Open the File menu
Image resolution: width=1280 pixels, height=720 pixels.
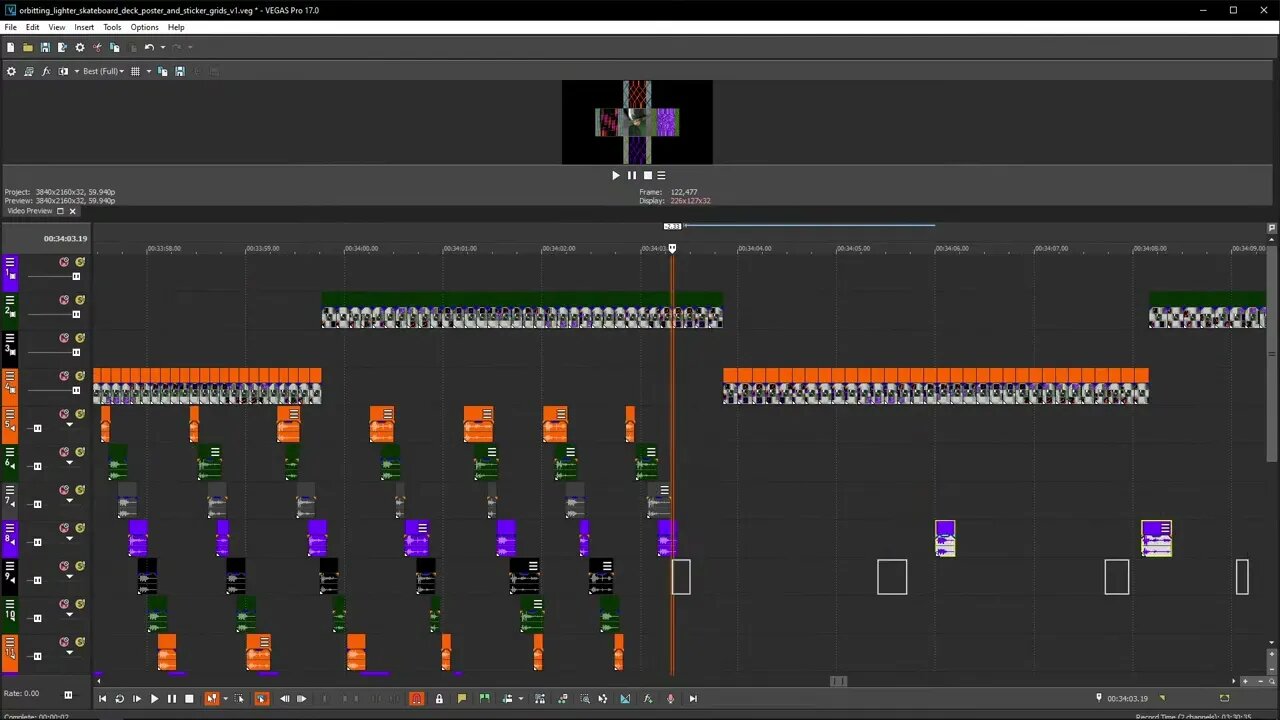tap(11, 27)
